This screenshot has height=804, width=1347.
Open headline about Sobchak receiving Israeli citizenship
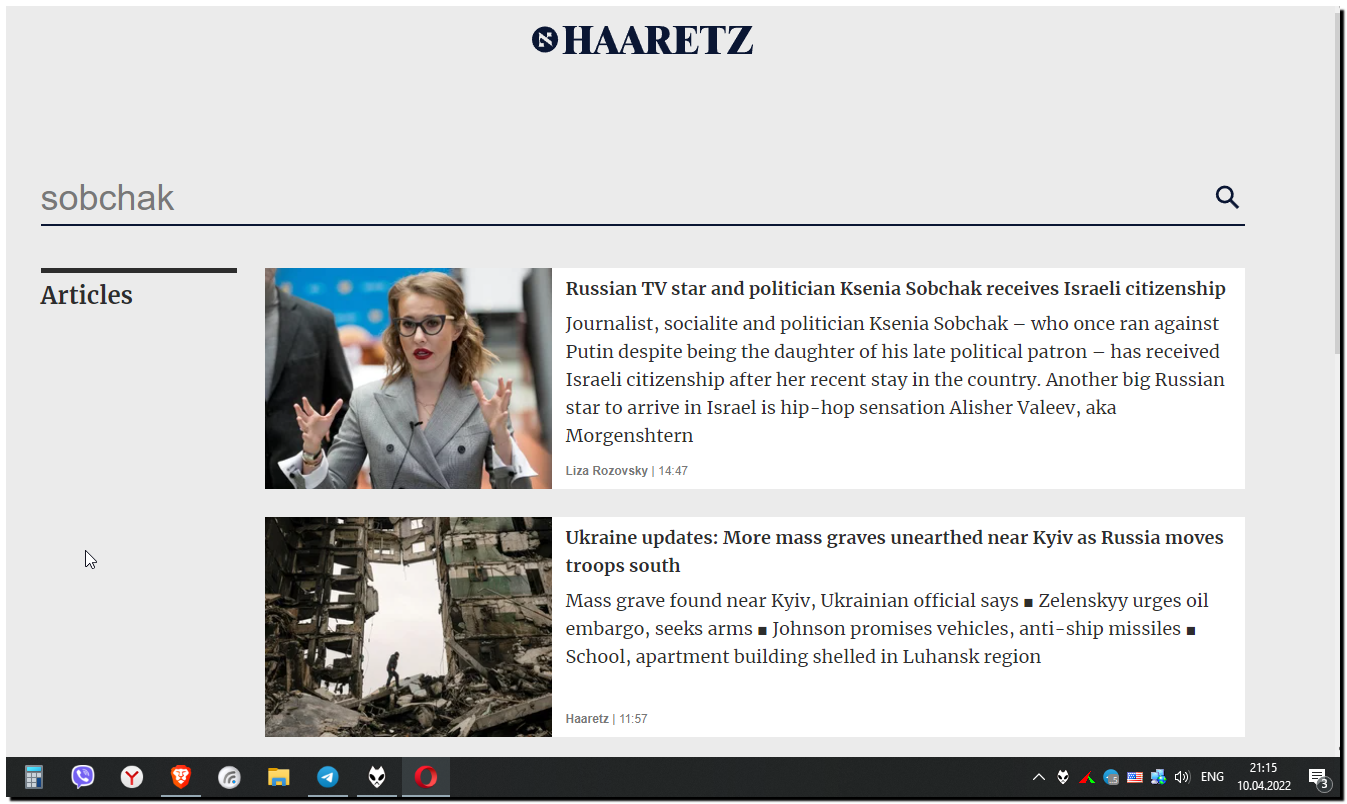pos(895,289)
